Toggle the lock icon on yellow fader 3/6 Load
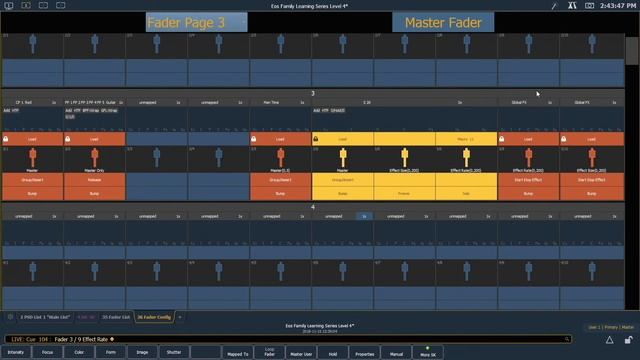The width and height of the screenshot is (640, 360). tap(316, 139)
